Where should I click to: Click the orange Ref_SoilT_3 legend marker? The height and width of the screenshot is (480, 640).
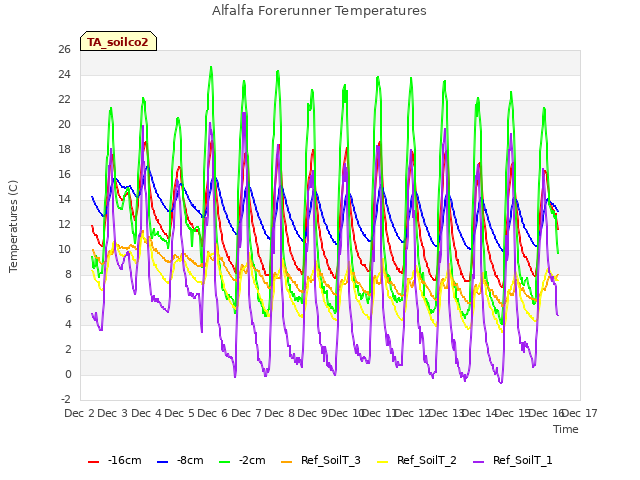(x=287, y=462)
